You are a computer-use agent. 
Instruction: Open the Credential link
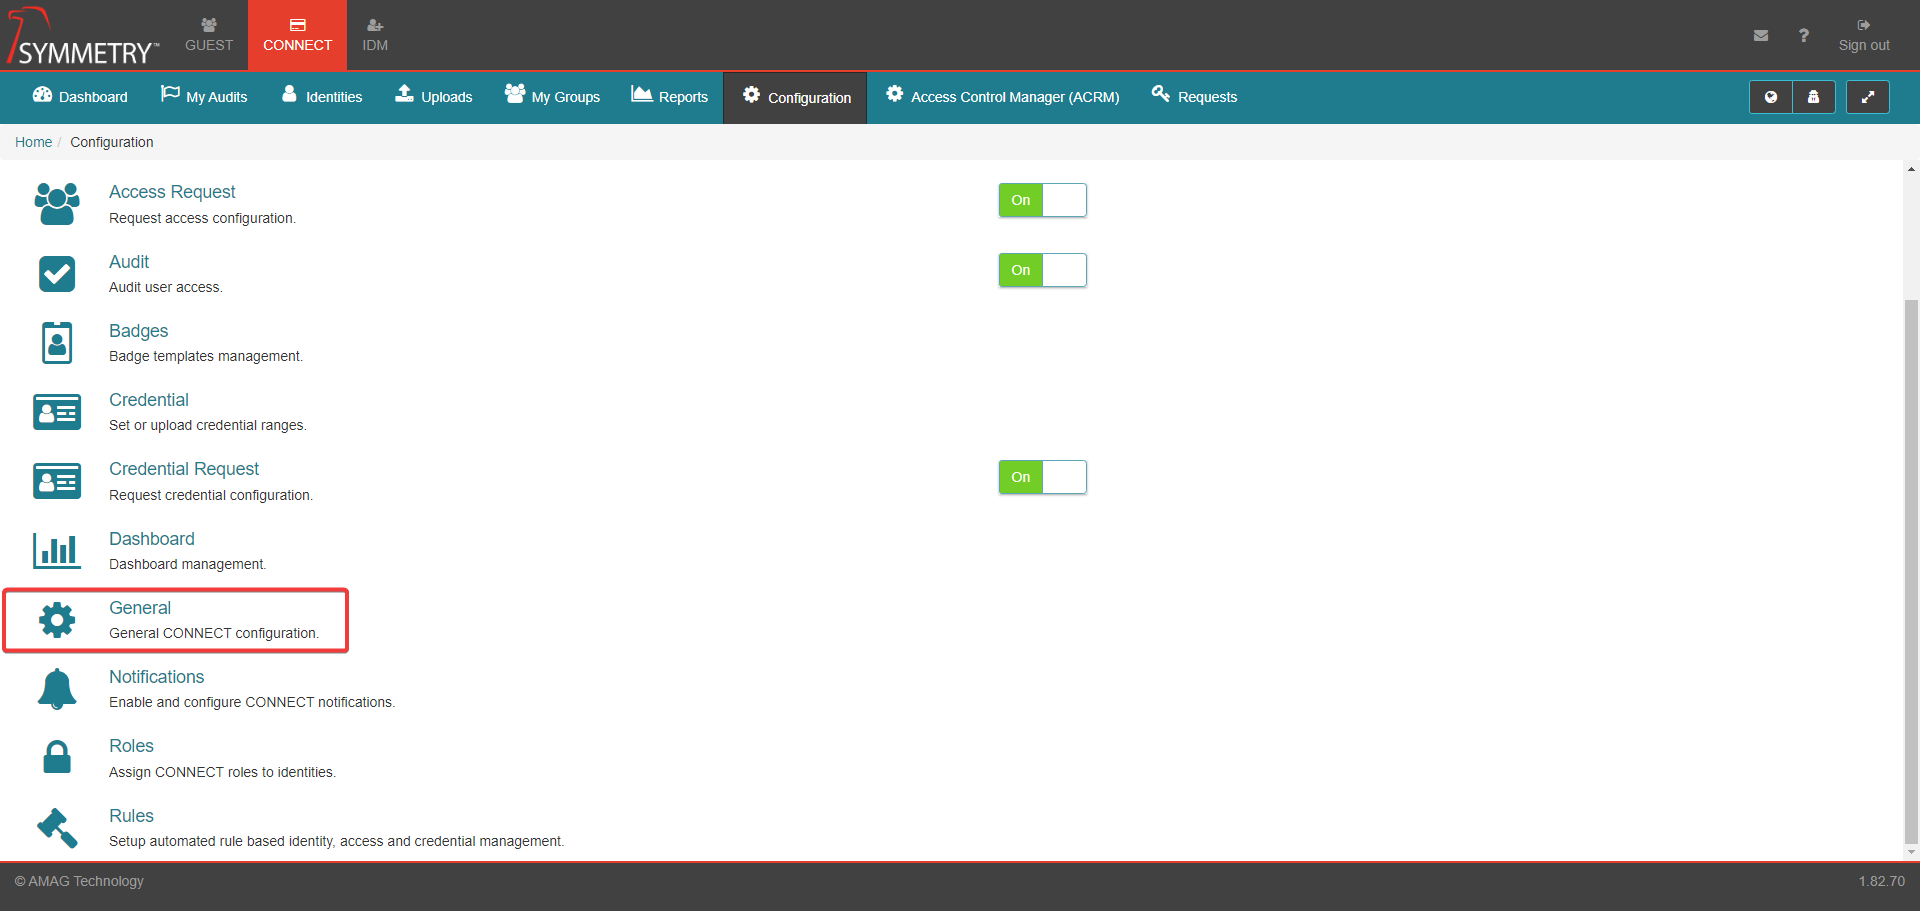(x=148, y=400)
